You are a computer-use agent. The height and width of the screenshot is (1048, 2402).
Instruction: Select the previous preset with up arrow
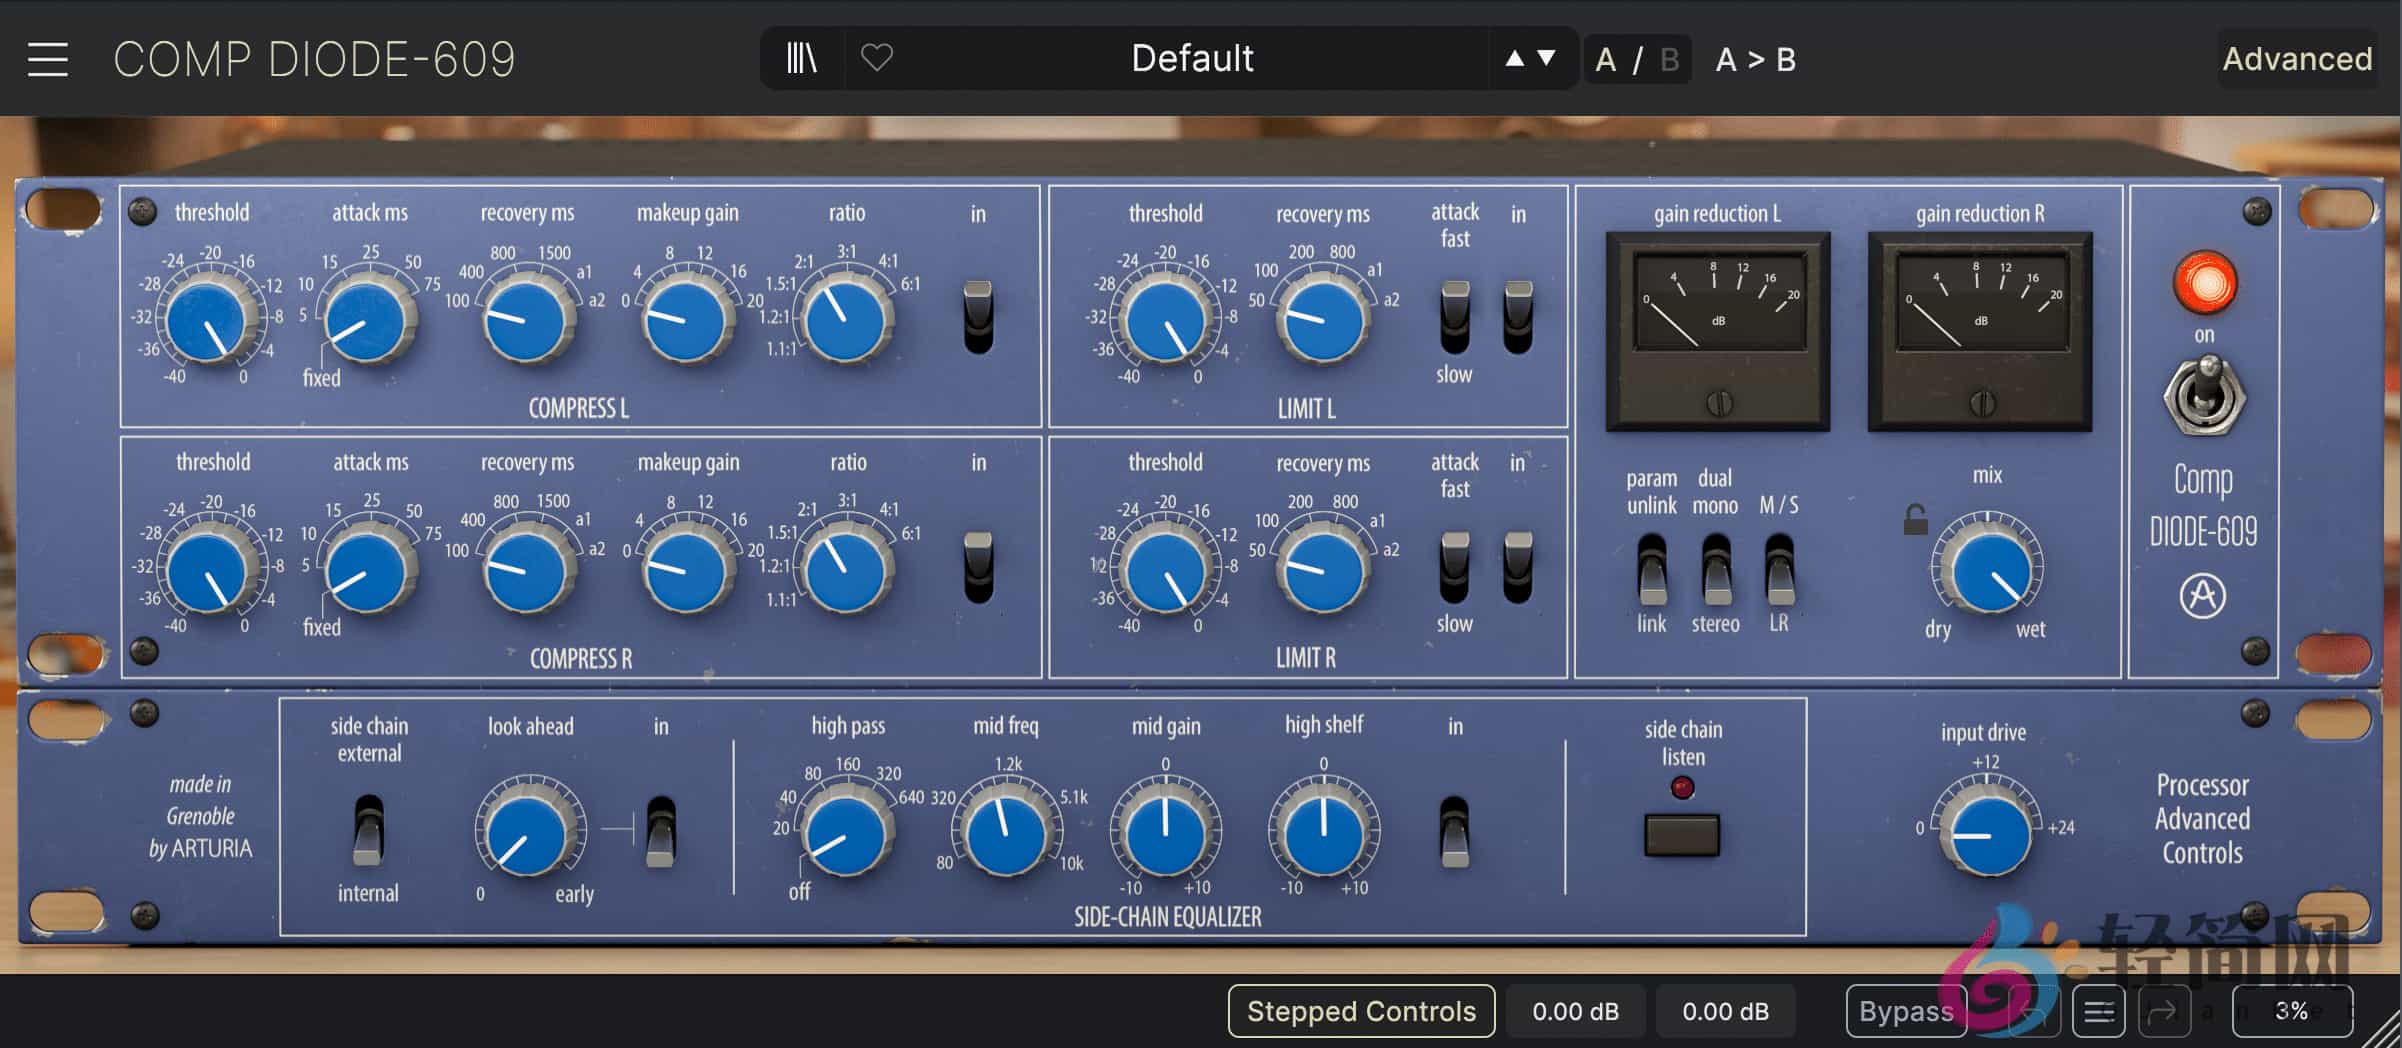1515,58
